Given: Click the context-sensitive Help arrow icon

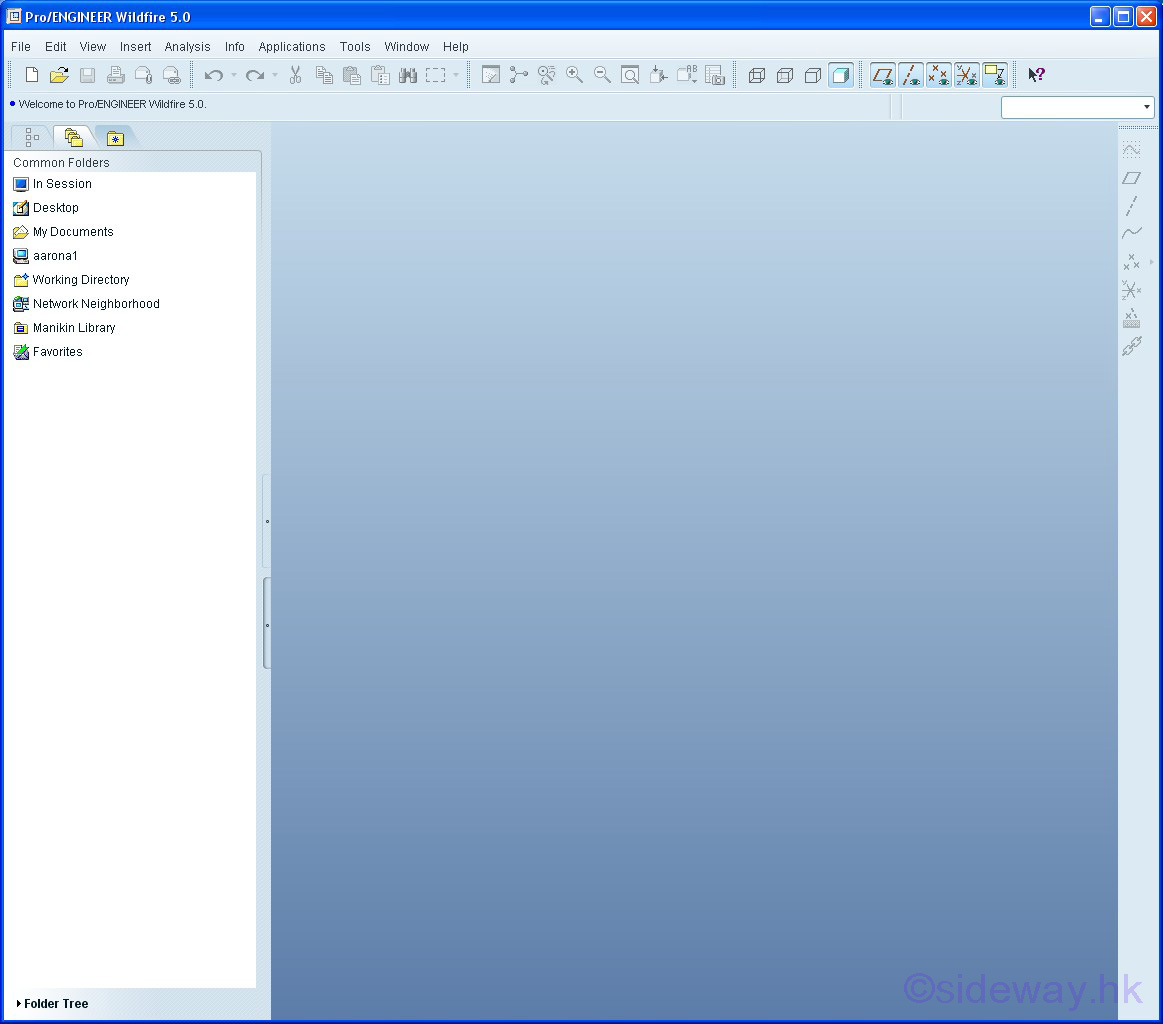Looking at the screenshot, I should pyautogui.click(x=1036, y=75).
